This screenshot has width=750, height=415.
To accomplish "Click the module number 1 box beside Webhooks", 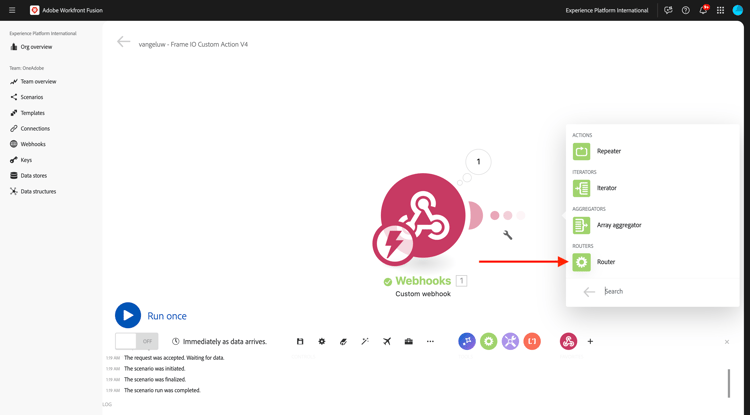I will click(x=461, y=281).
